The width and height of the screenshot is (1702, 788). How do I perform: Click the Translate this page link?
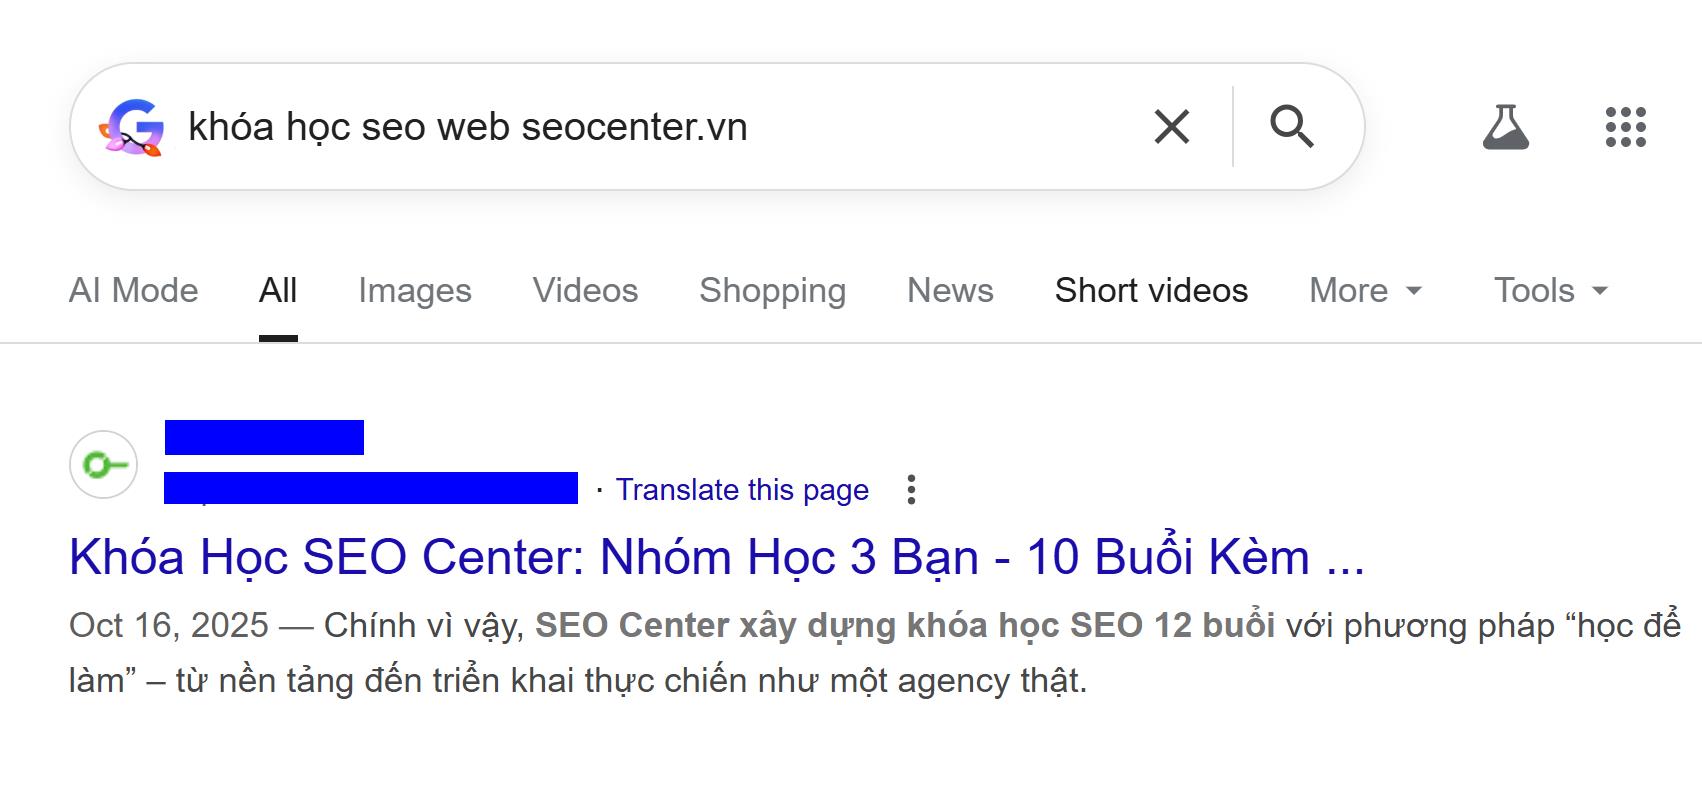(742, 489)
